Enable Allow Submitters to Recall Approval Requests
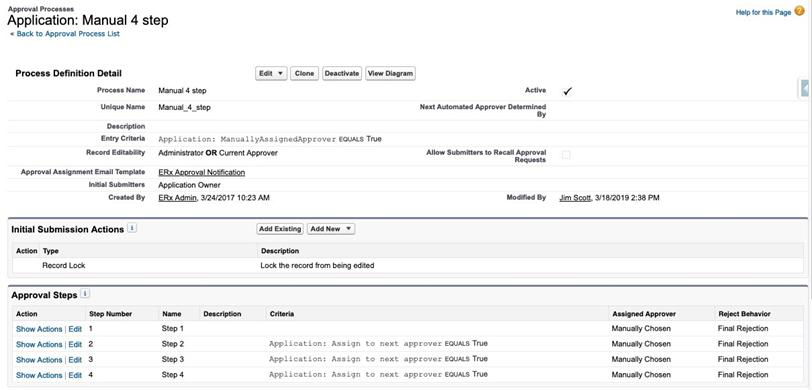Viewport: 812px width, 390px height. (x=566, y=154)
